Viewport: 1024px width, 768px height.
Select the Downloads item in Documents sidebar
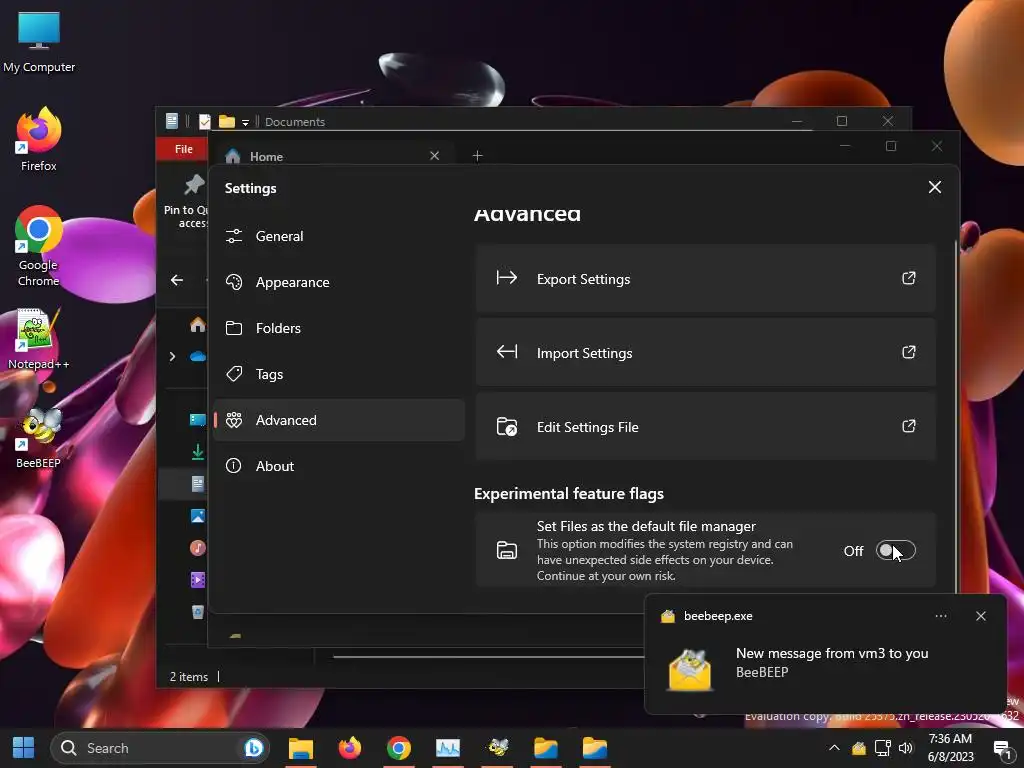click(197, 452)
